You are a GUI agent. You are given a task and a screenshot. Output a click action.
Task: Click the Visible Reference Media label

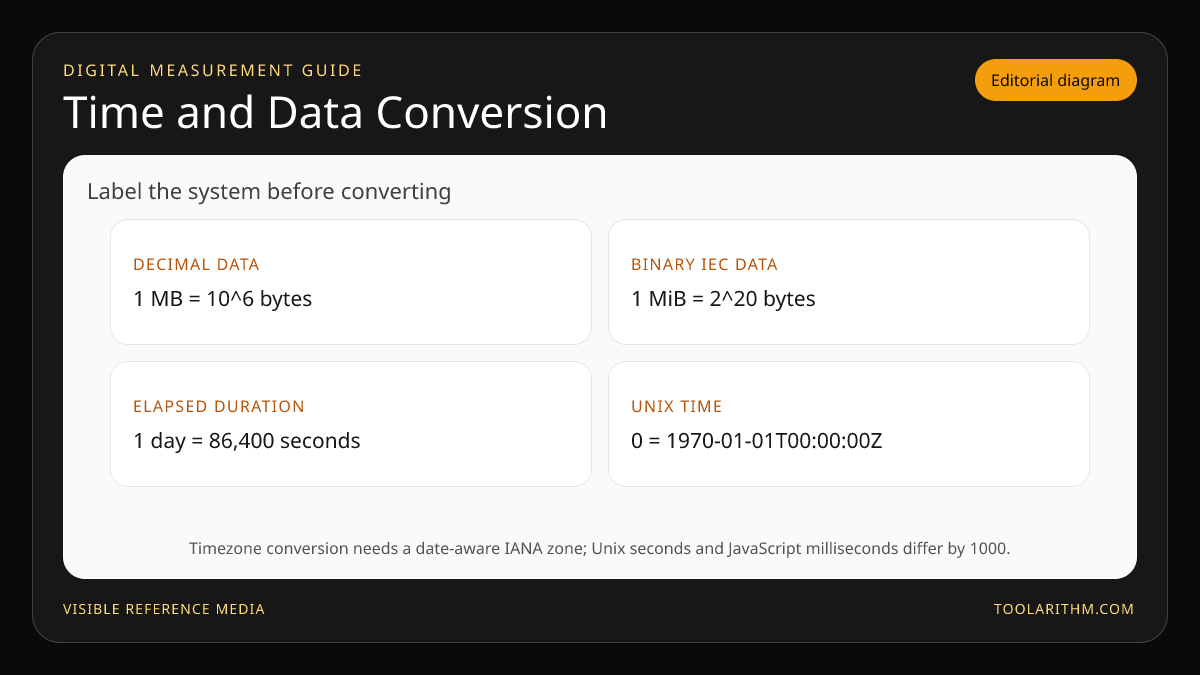click(164, 609)
